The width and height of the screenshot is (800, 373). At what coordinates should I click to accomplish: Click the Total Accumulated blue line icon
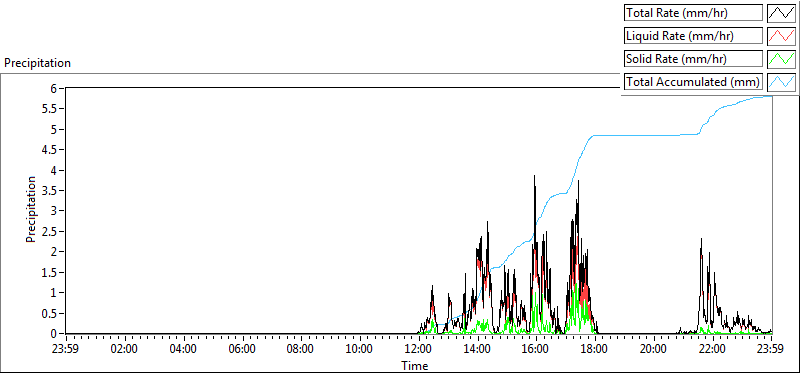point(782,82)
